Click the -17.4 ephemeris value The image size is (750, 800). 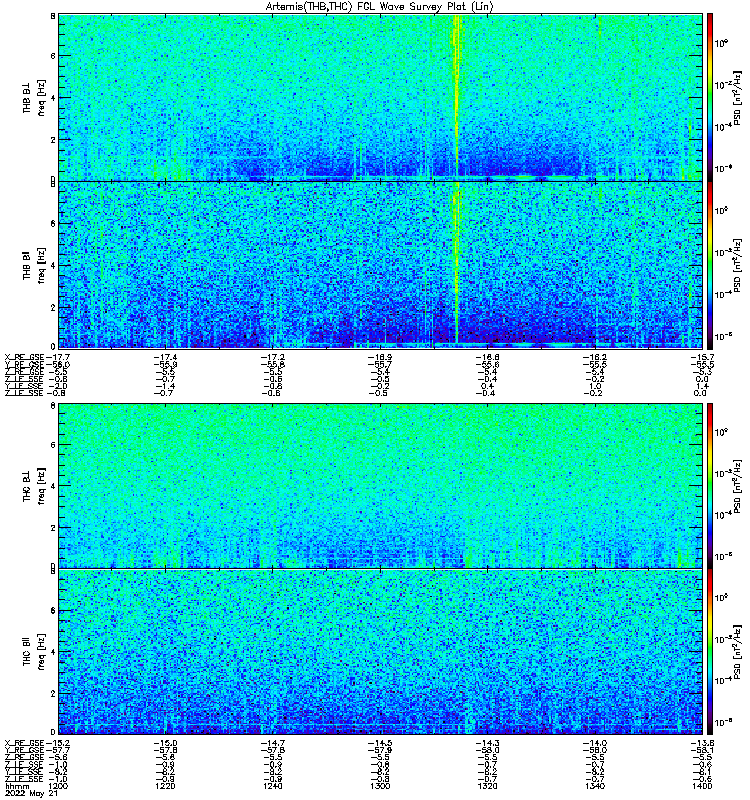coord(166,357)
